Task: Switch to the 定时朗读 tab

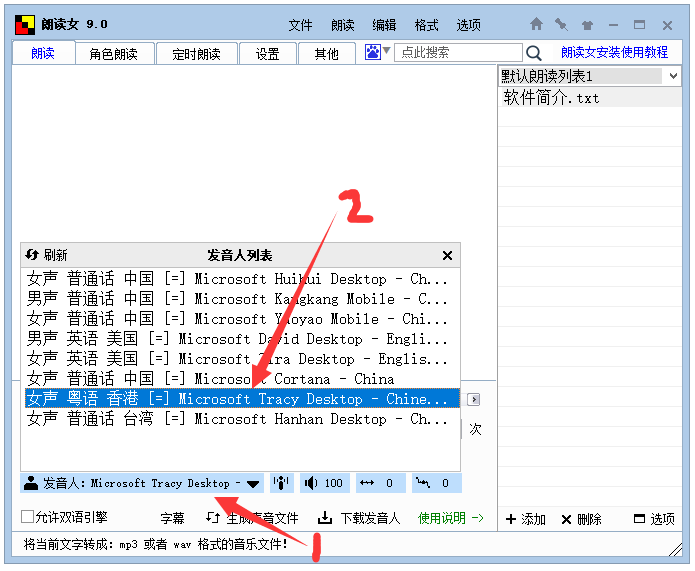Action: [x=197, y=54]
